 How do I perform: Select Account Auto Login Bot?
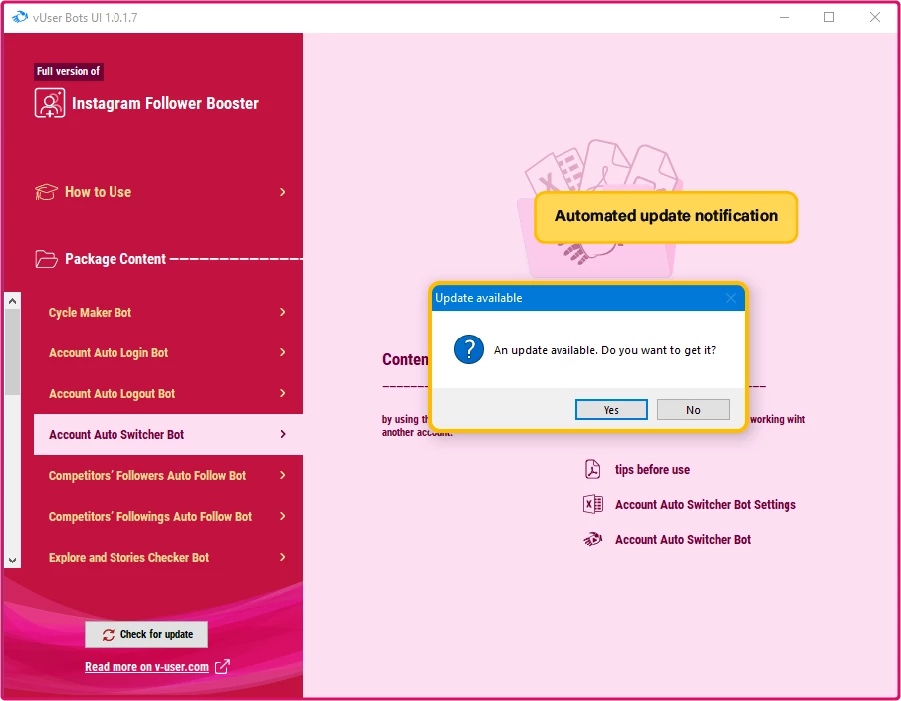(168, 352)
